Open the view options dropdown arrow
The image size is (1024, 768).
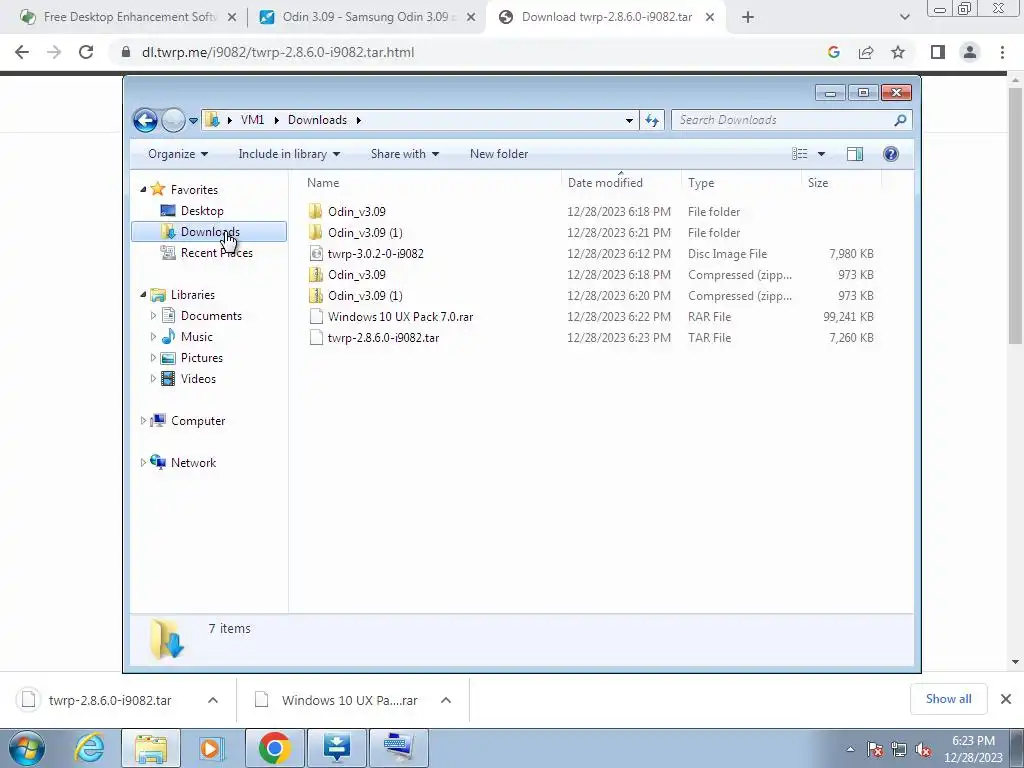pyautogui.click(x=822, y=154)
